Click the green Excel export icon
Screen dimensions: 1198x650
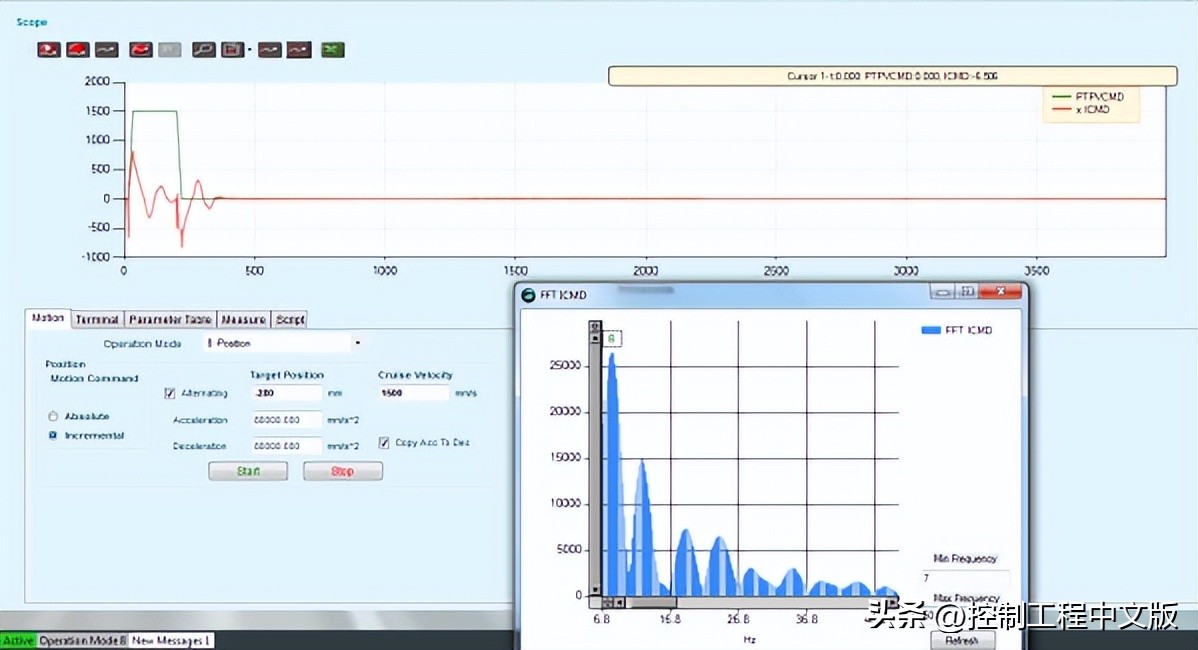click(x=332, y=50)
